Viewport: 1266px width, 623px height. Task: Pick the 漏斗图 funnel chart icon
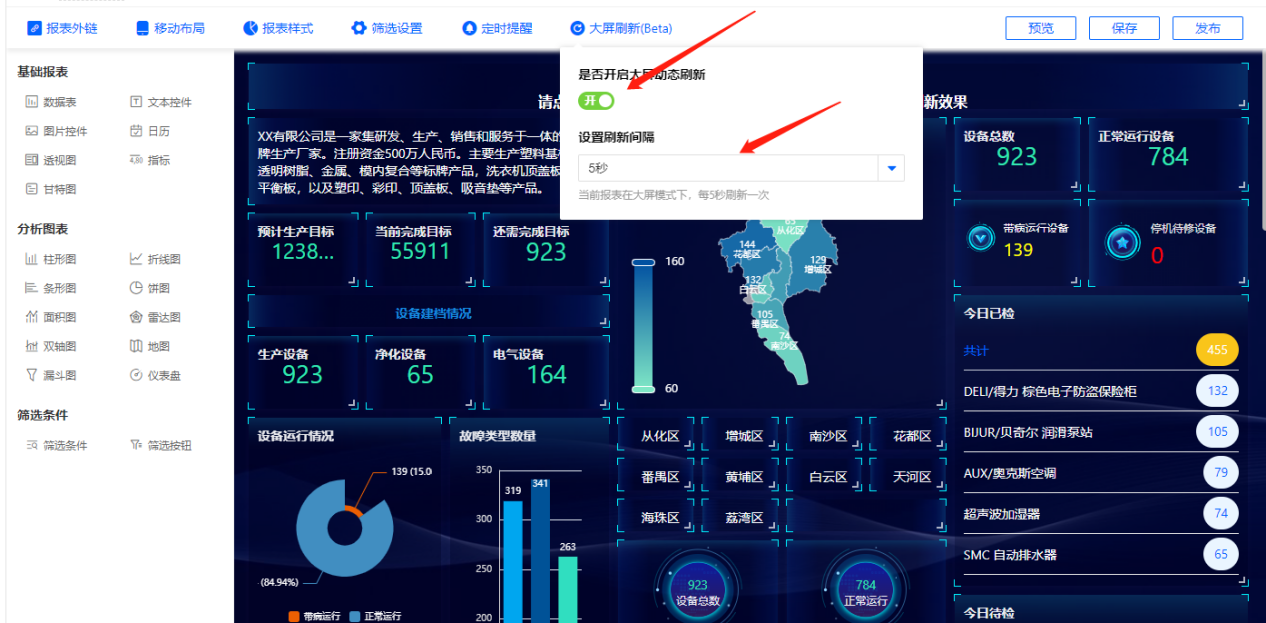32,375
